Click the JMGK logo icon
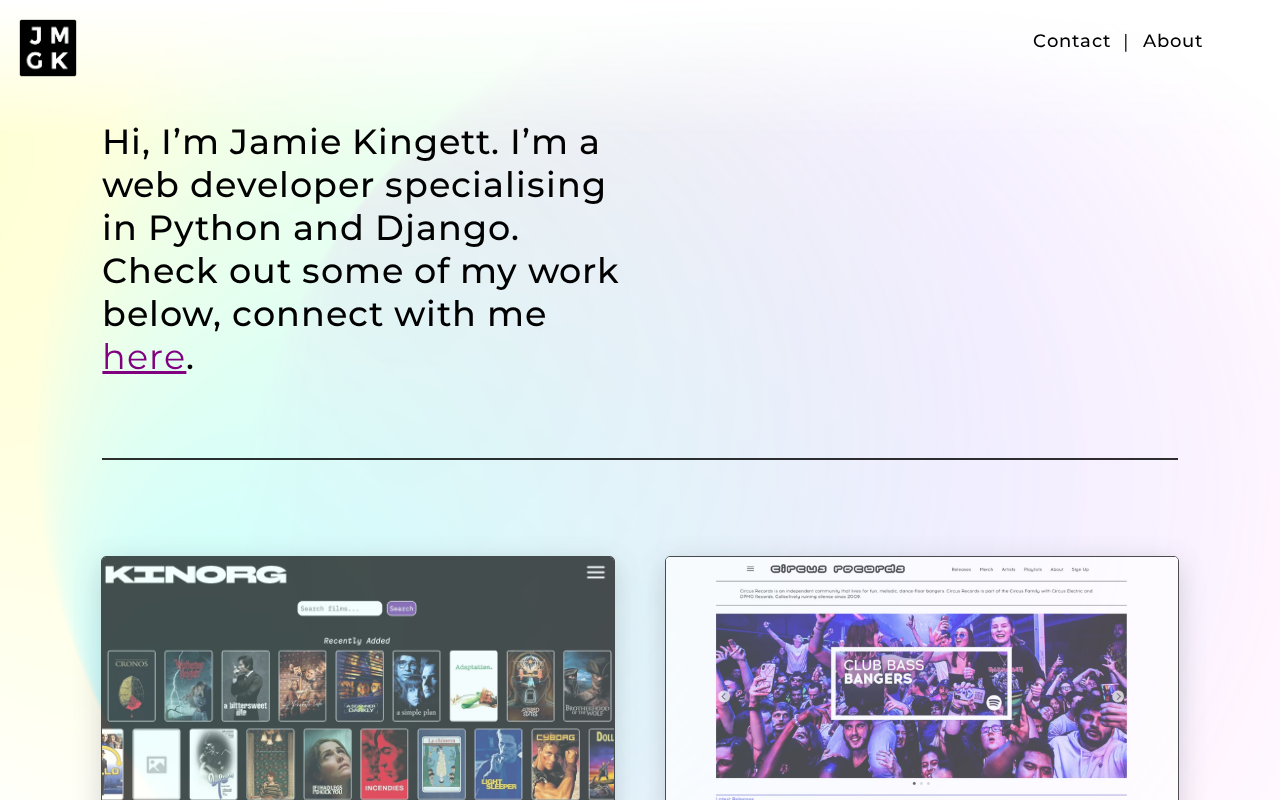The width and height of the screenshot is (1280, 800). point(48,48)
